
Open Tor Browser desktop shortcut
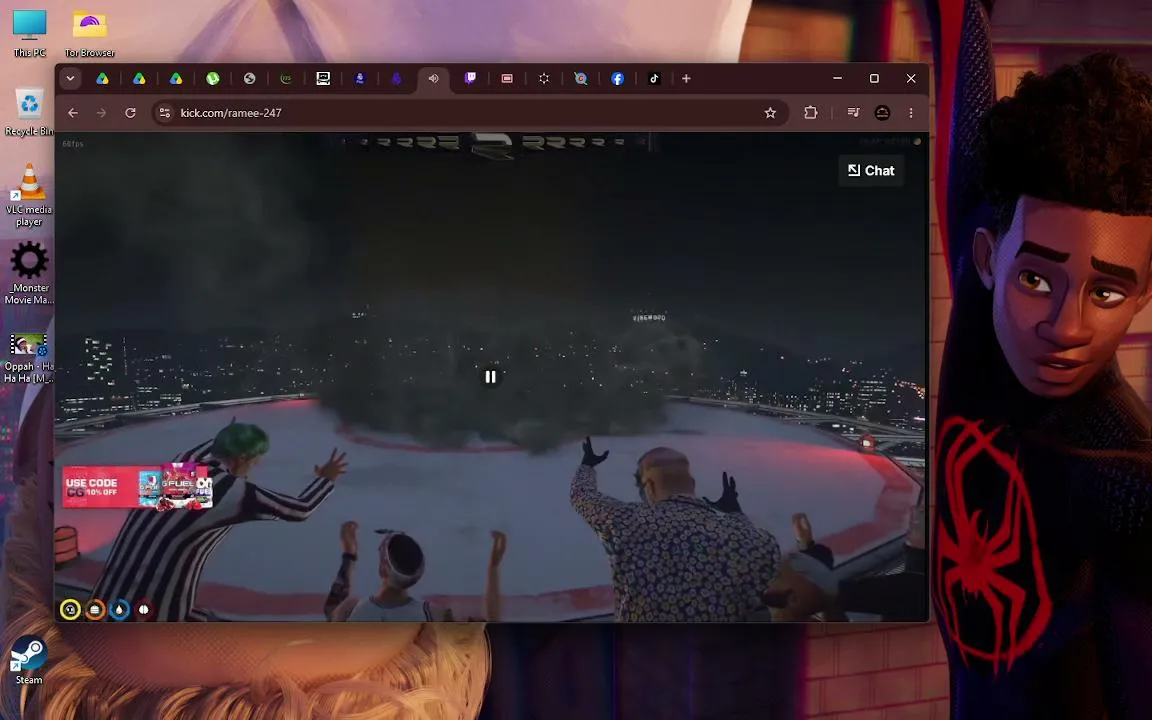[x=90, y=33]
